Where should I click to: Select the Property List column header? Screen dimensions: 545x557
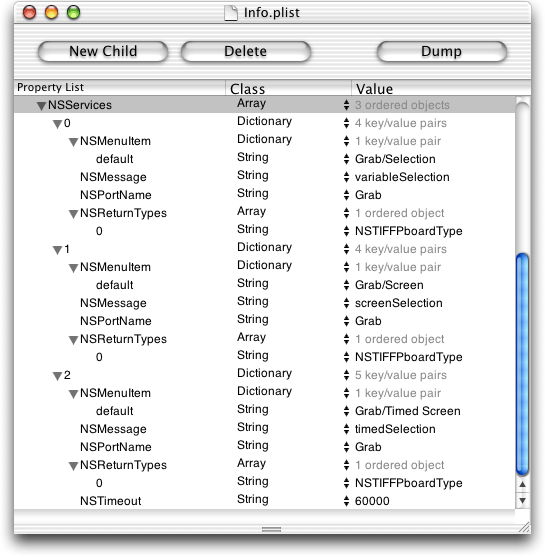coord(120,88)
